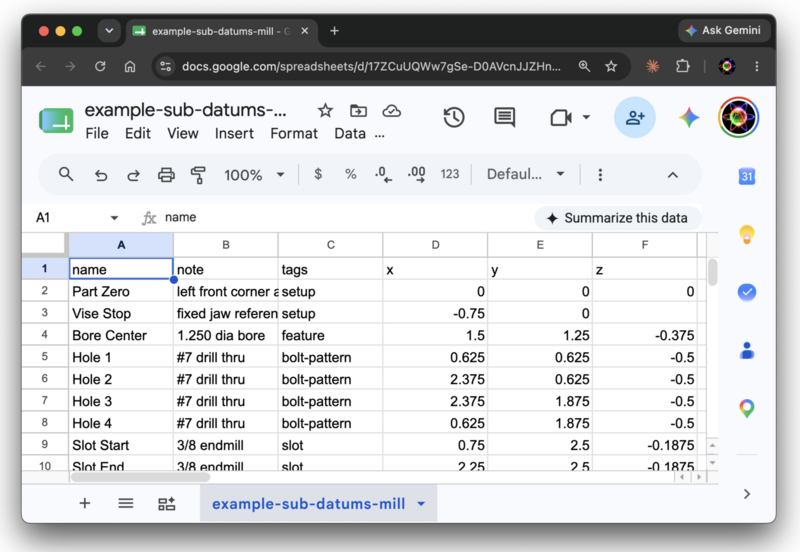Open Google account avatar in Sheets

738,117
